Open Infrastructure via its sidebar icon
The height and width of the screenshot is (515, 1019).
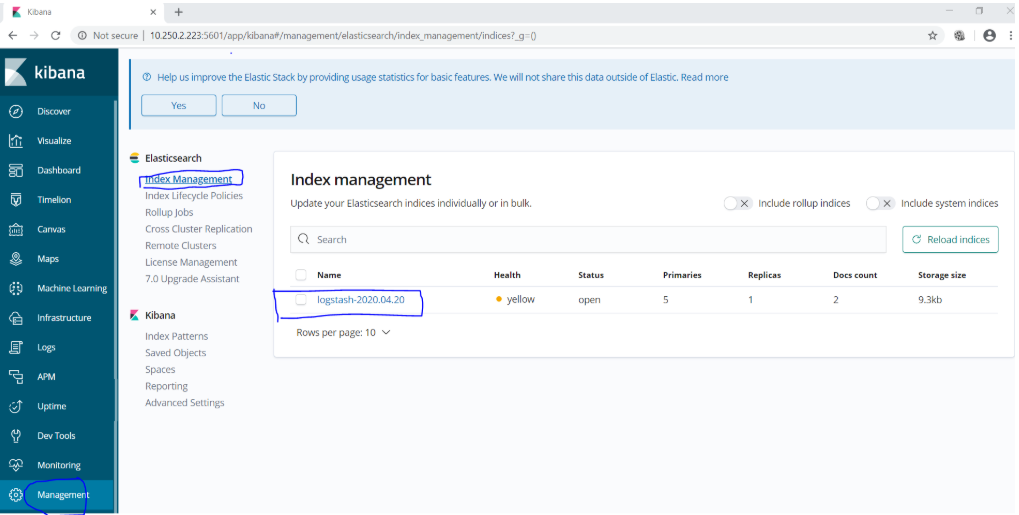16,318
